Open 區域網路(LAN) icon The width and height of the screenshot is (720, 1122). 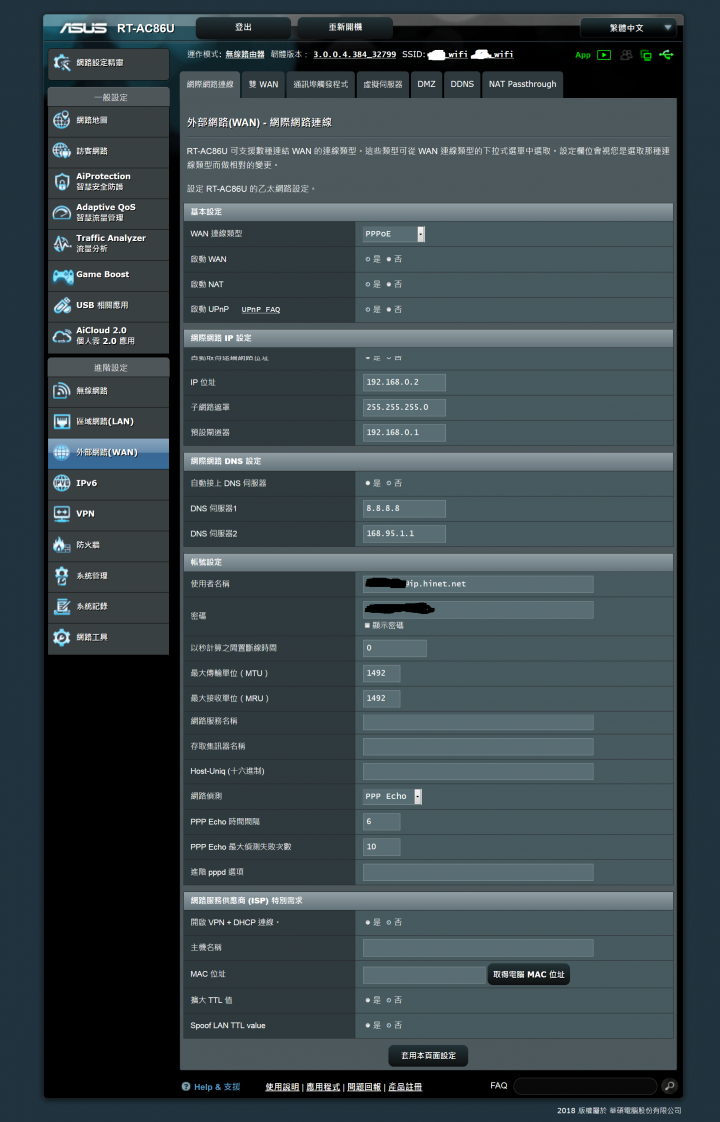[62, 421]
